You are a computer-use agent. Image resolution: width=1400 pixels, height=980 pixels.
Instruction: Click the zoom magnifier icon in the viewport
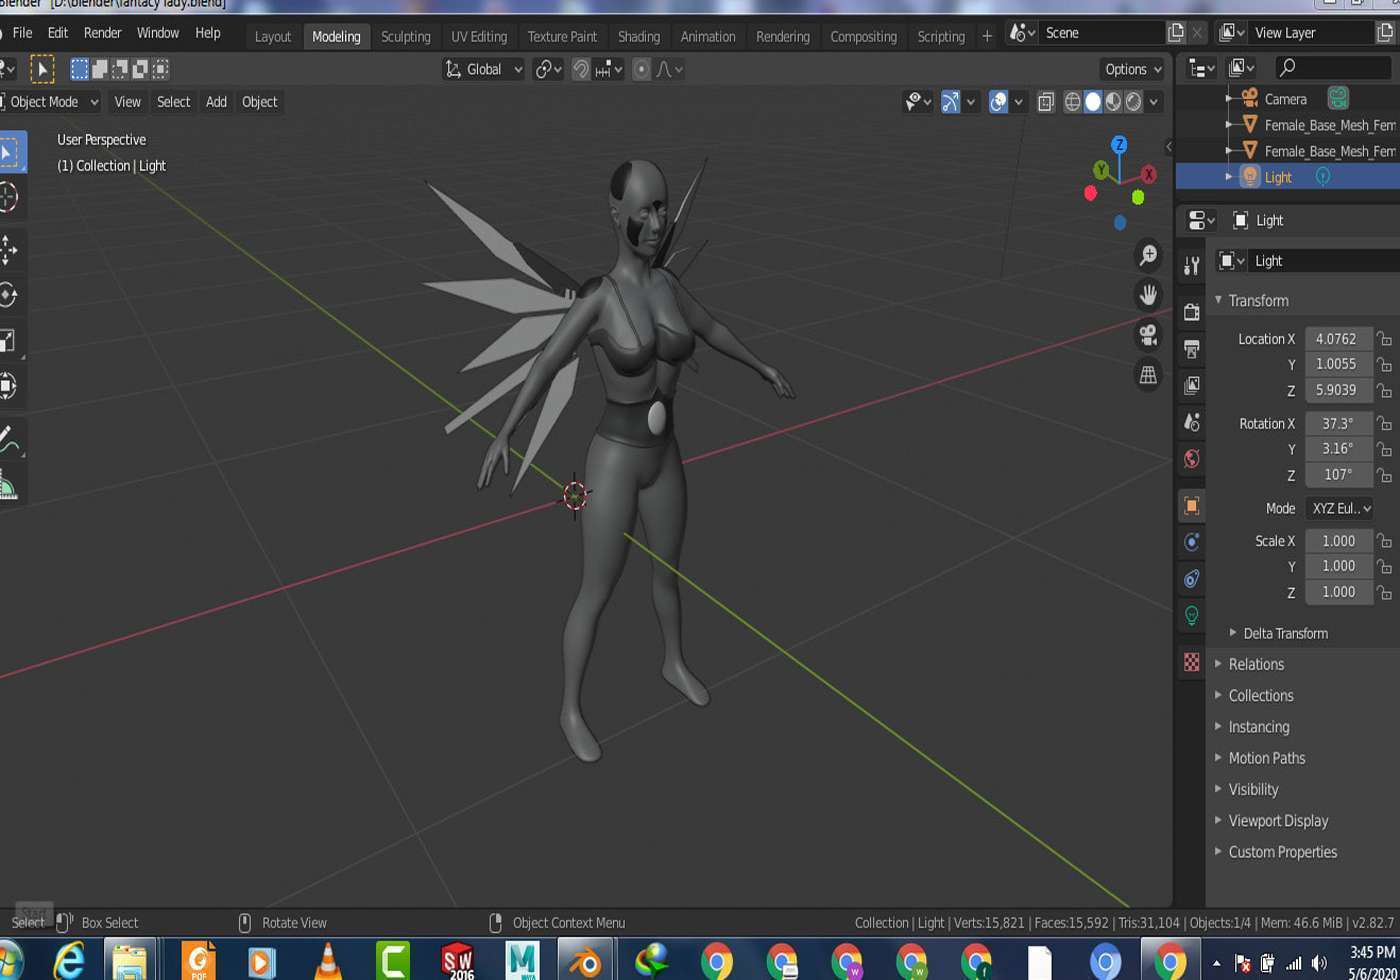pyautogui.click(x=1148, y=255)
